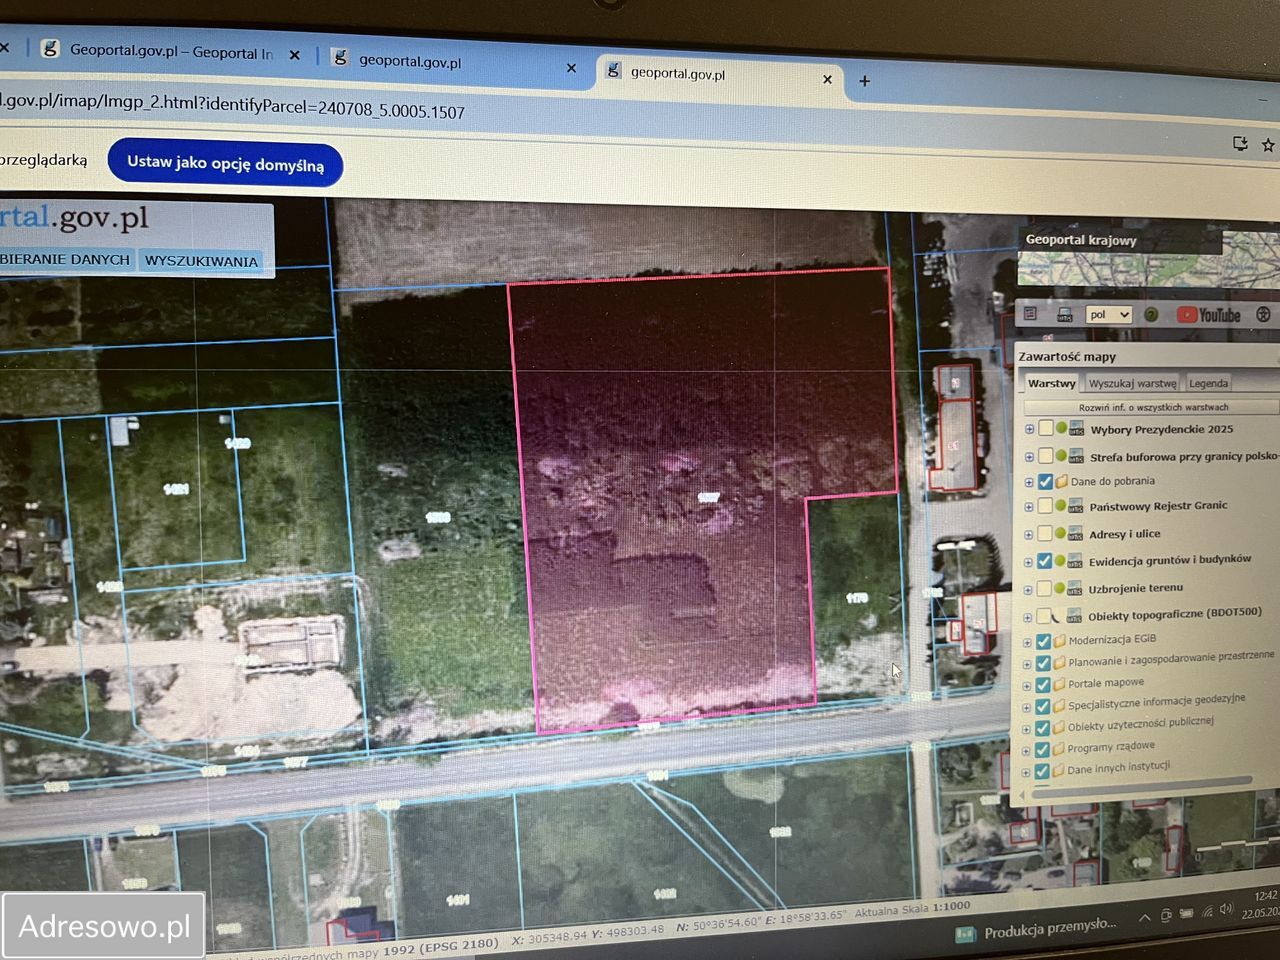Open help via green question mark icon
Viewport: 1280px width, 960px height.
[1151, 314]
